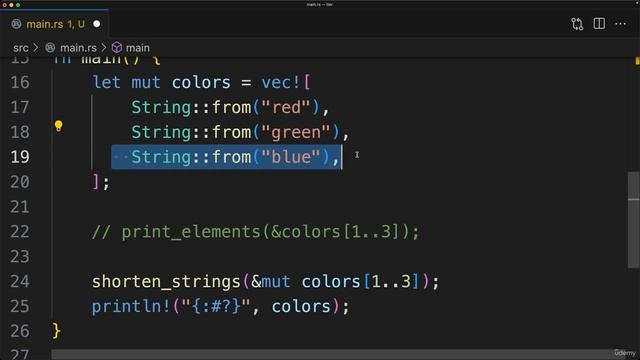The height and width of the screenshot is (360, 640).
Task: Select the main.rs editor tab
Action: coord(55,24)
